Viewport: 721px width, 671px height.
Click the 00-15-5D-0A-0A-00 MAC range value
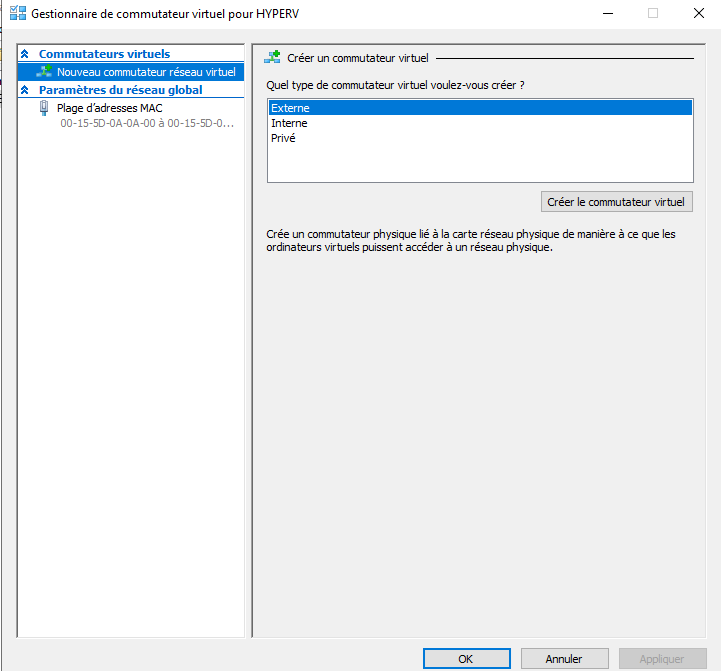pos(146,124)
